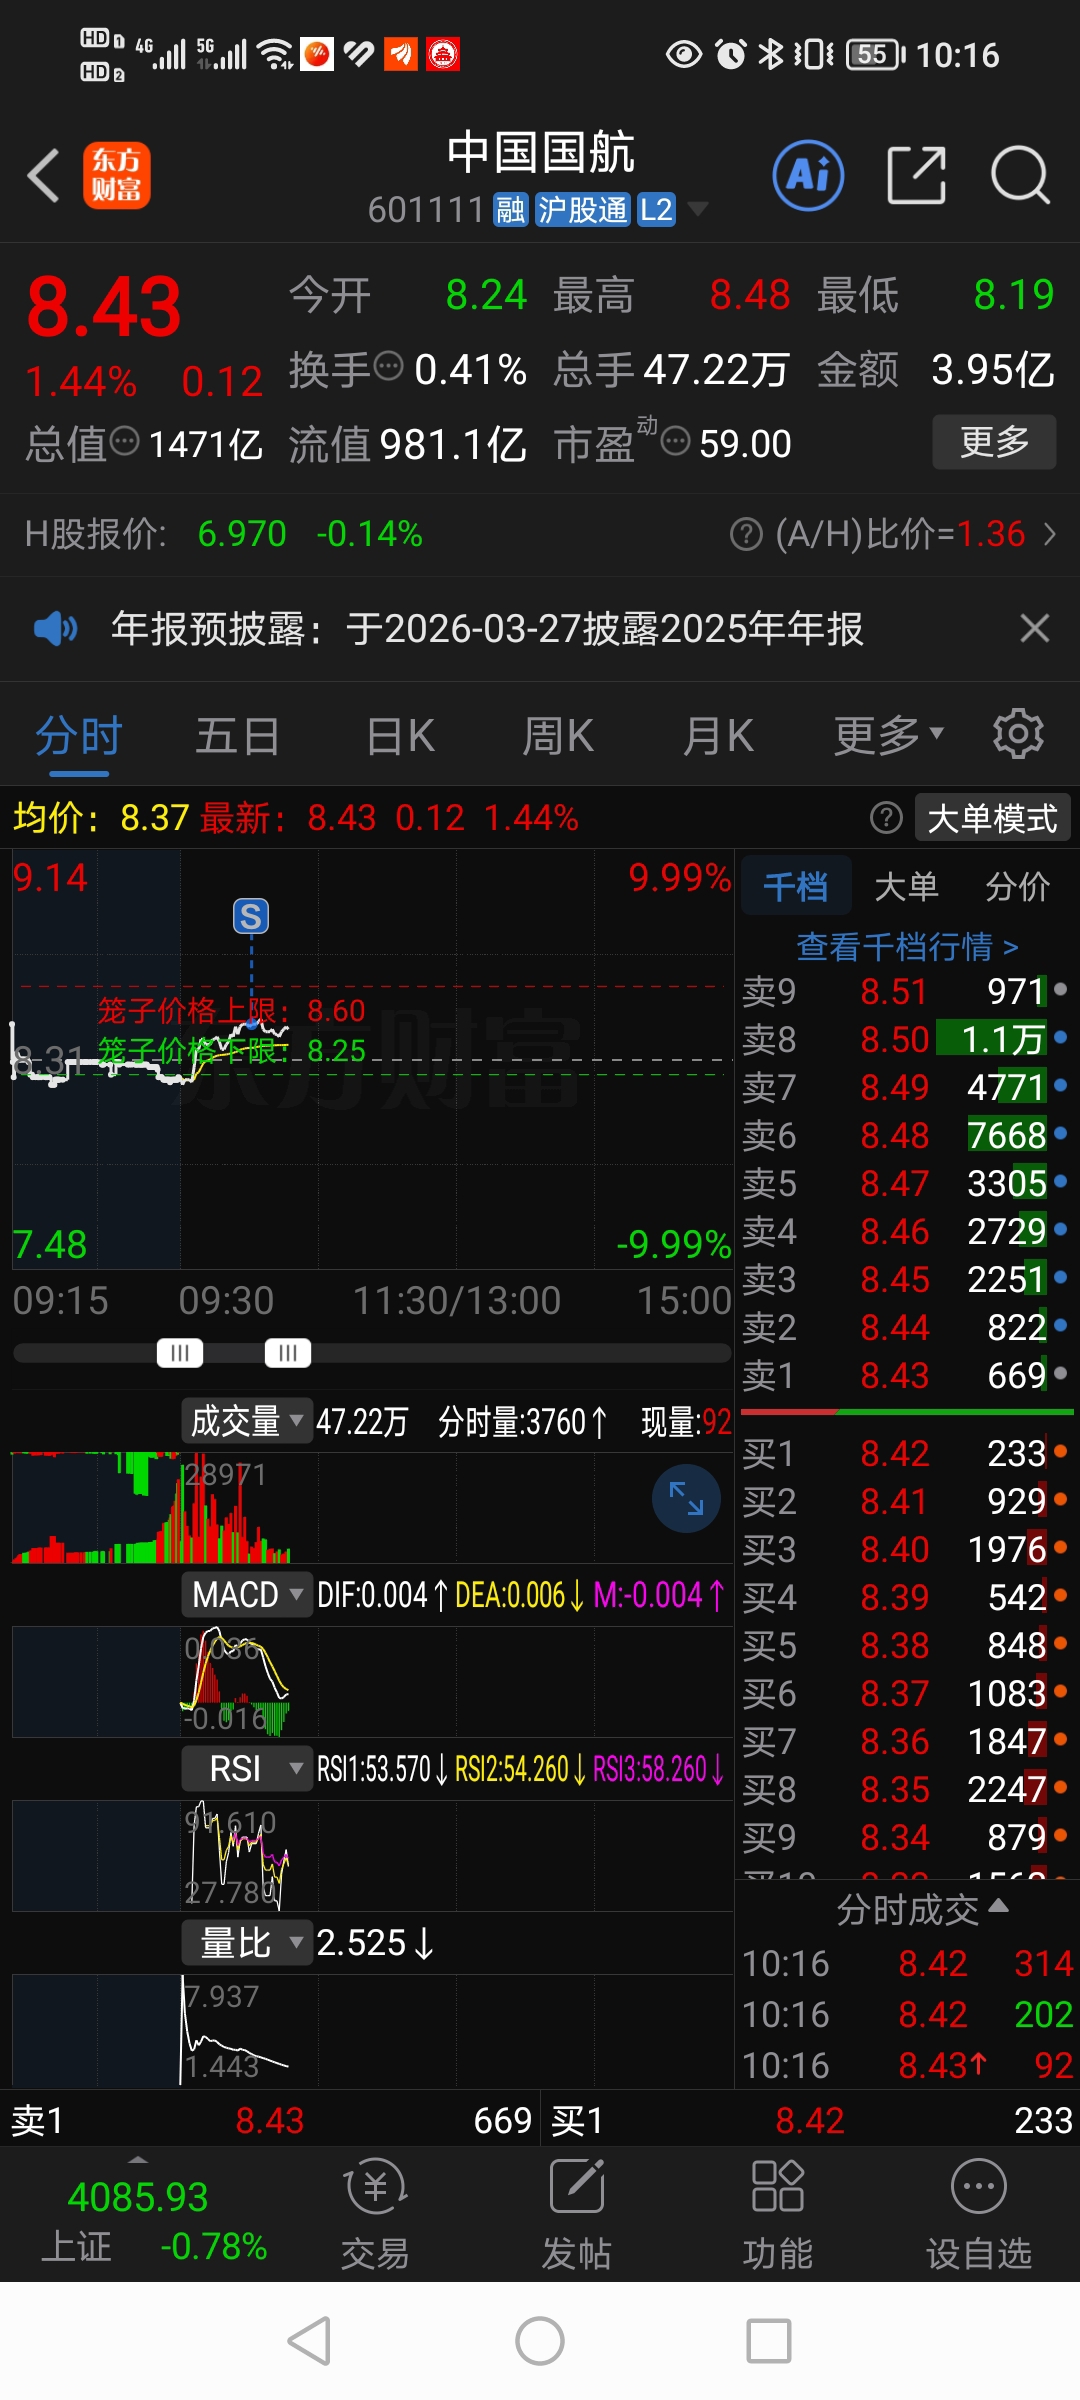Viewport: 1080px width, 2400px height.
Task: Tap left time range slider handle
Action: (180, 1353)
